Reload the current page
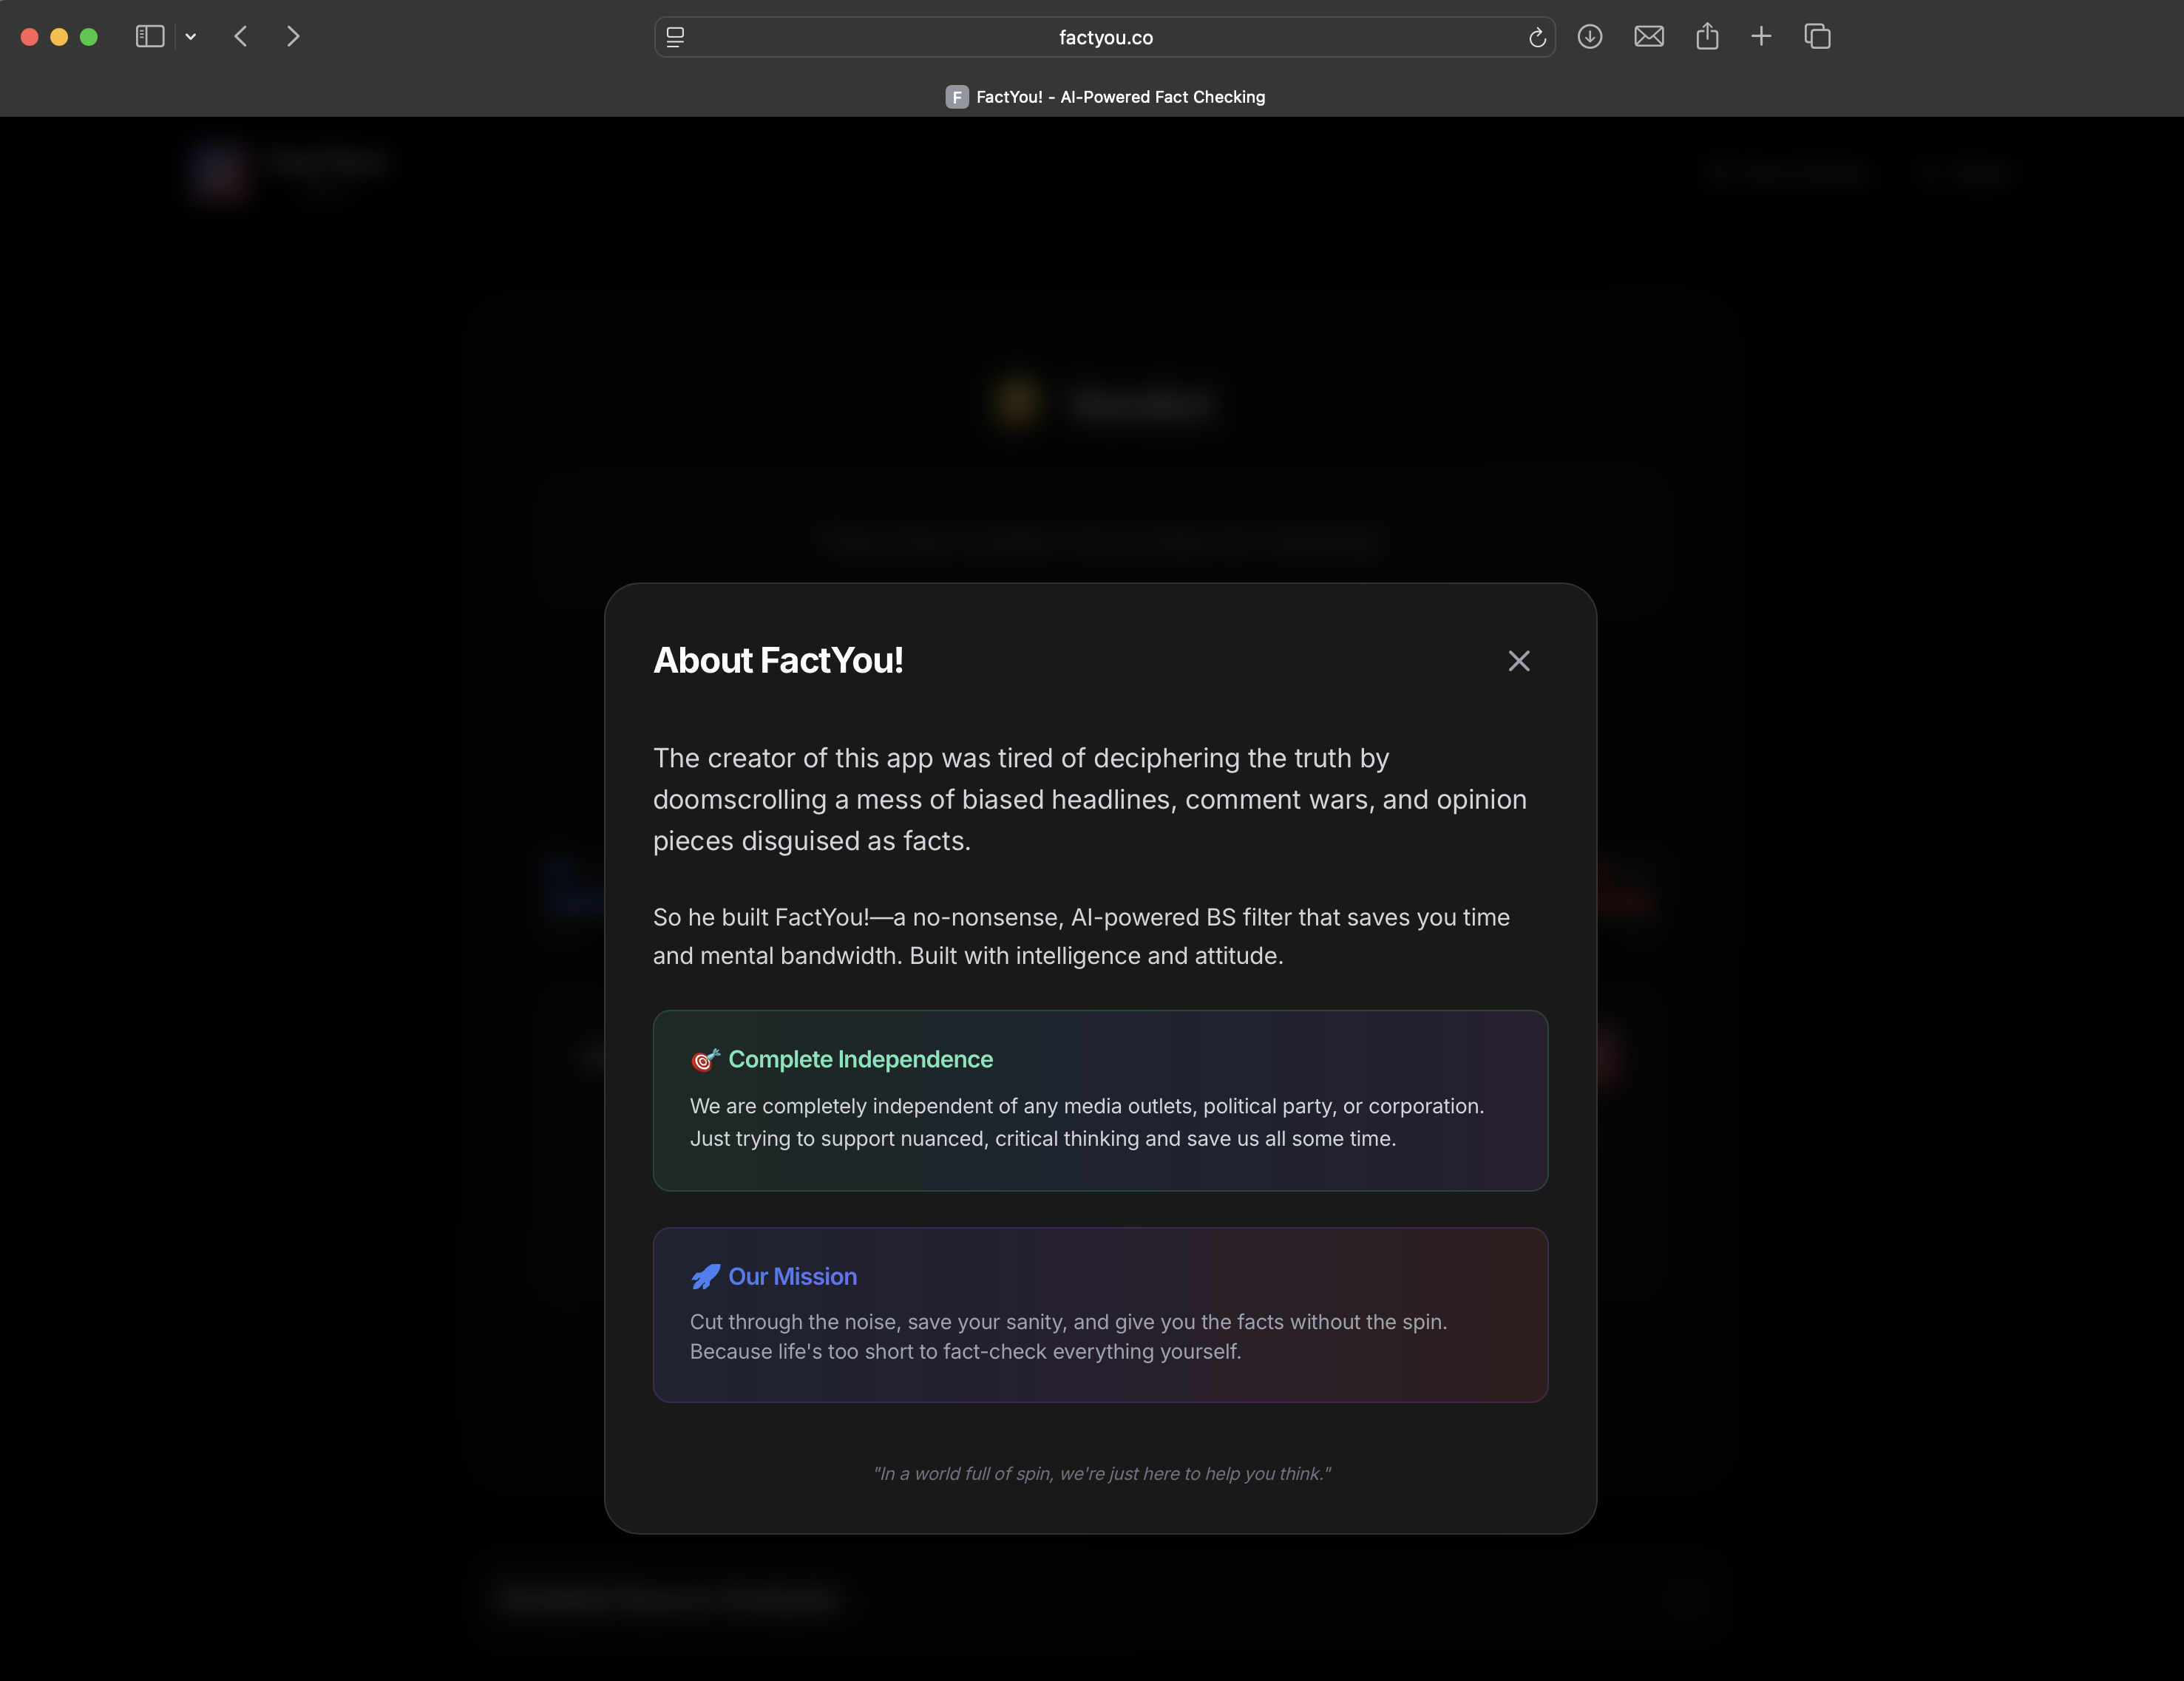Viewport: 2184px width, 1681px height. point(1537,38)
